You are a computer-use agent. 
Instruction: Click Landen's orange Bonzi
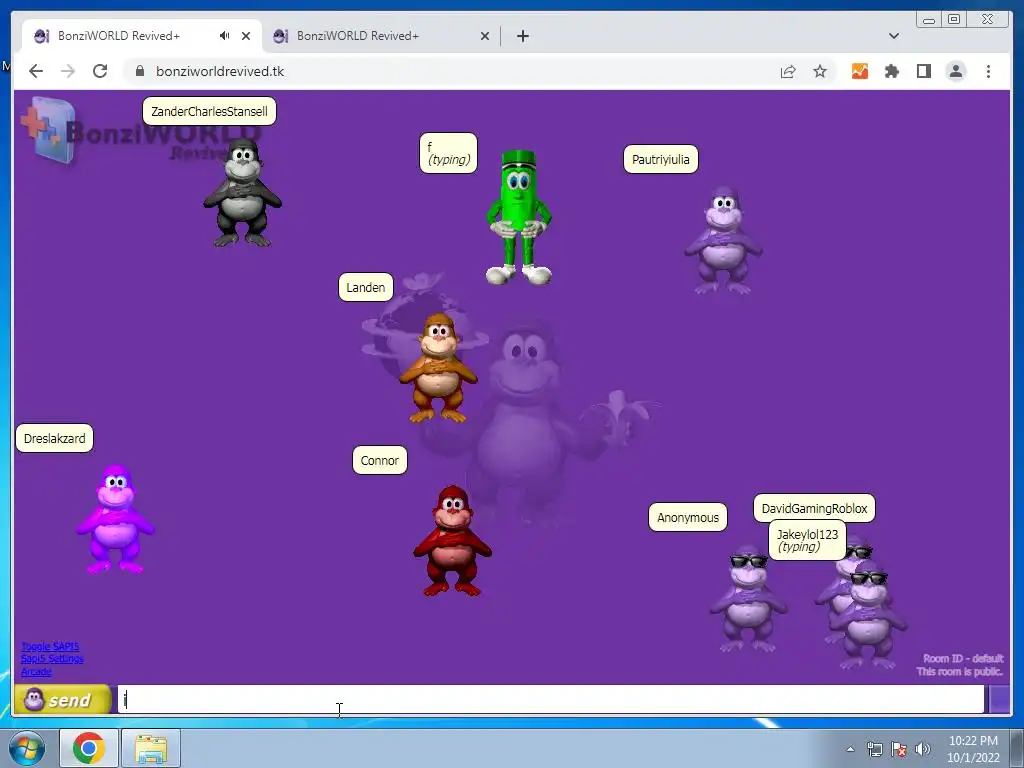coord(438,368)
